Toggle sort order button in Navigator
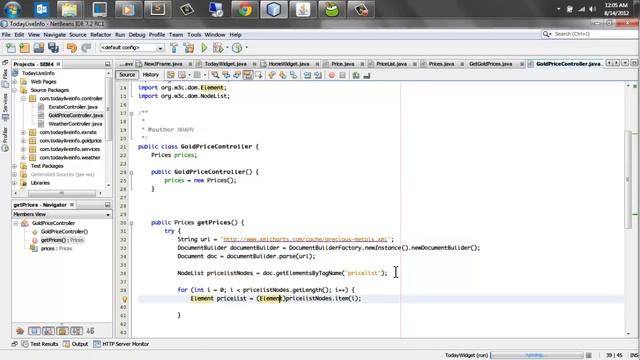The height and width of the screenshot is (360, 640). (90, 331)
